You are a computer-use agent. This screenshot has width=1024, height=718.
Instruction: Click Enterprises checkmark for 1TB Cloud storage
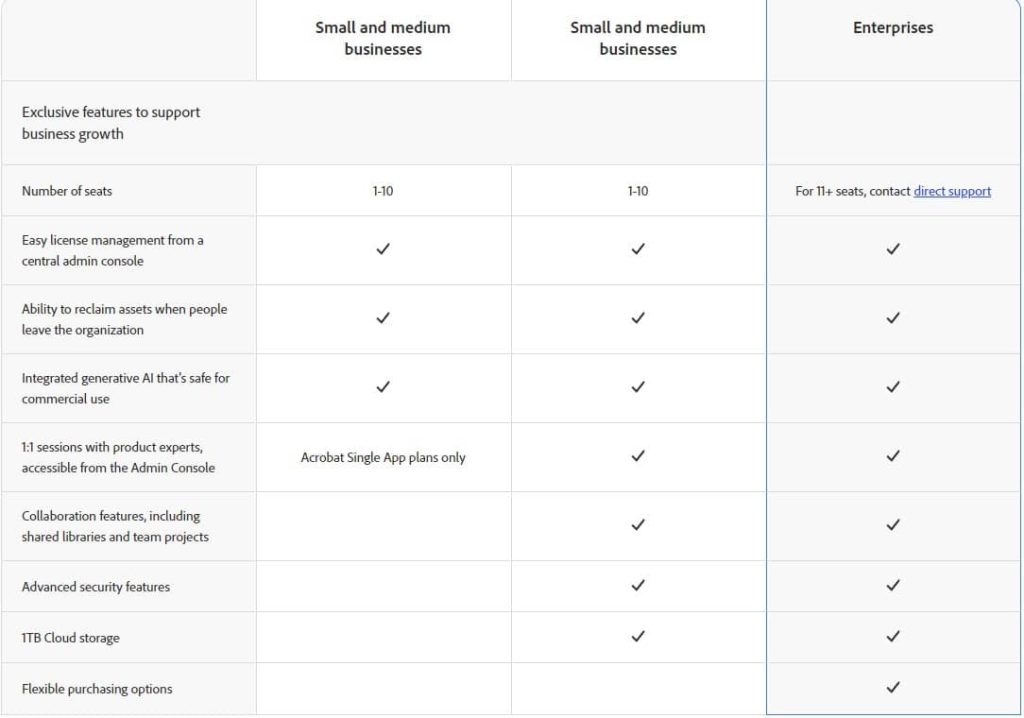(893, 636)
